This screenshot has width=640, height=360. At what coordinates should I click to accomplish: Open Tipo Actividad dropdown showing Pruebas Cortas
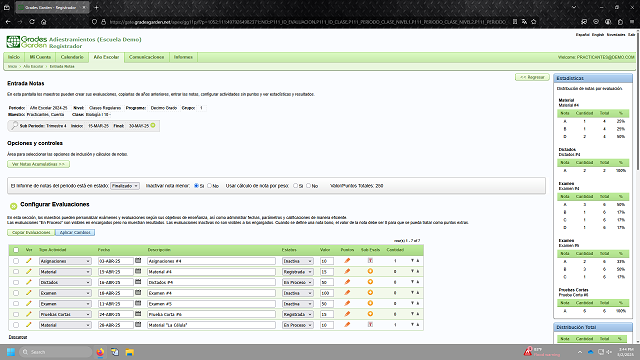click(65, 314)
